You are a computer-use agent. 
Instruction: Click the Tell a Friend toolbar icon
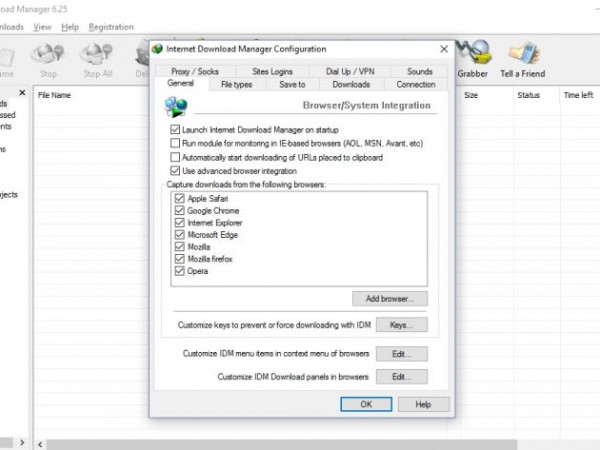523,58
